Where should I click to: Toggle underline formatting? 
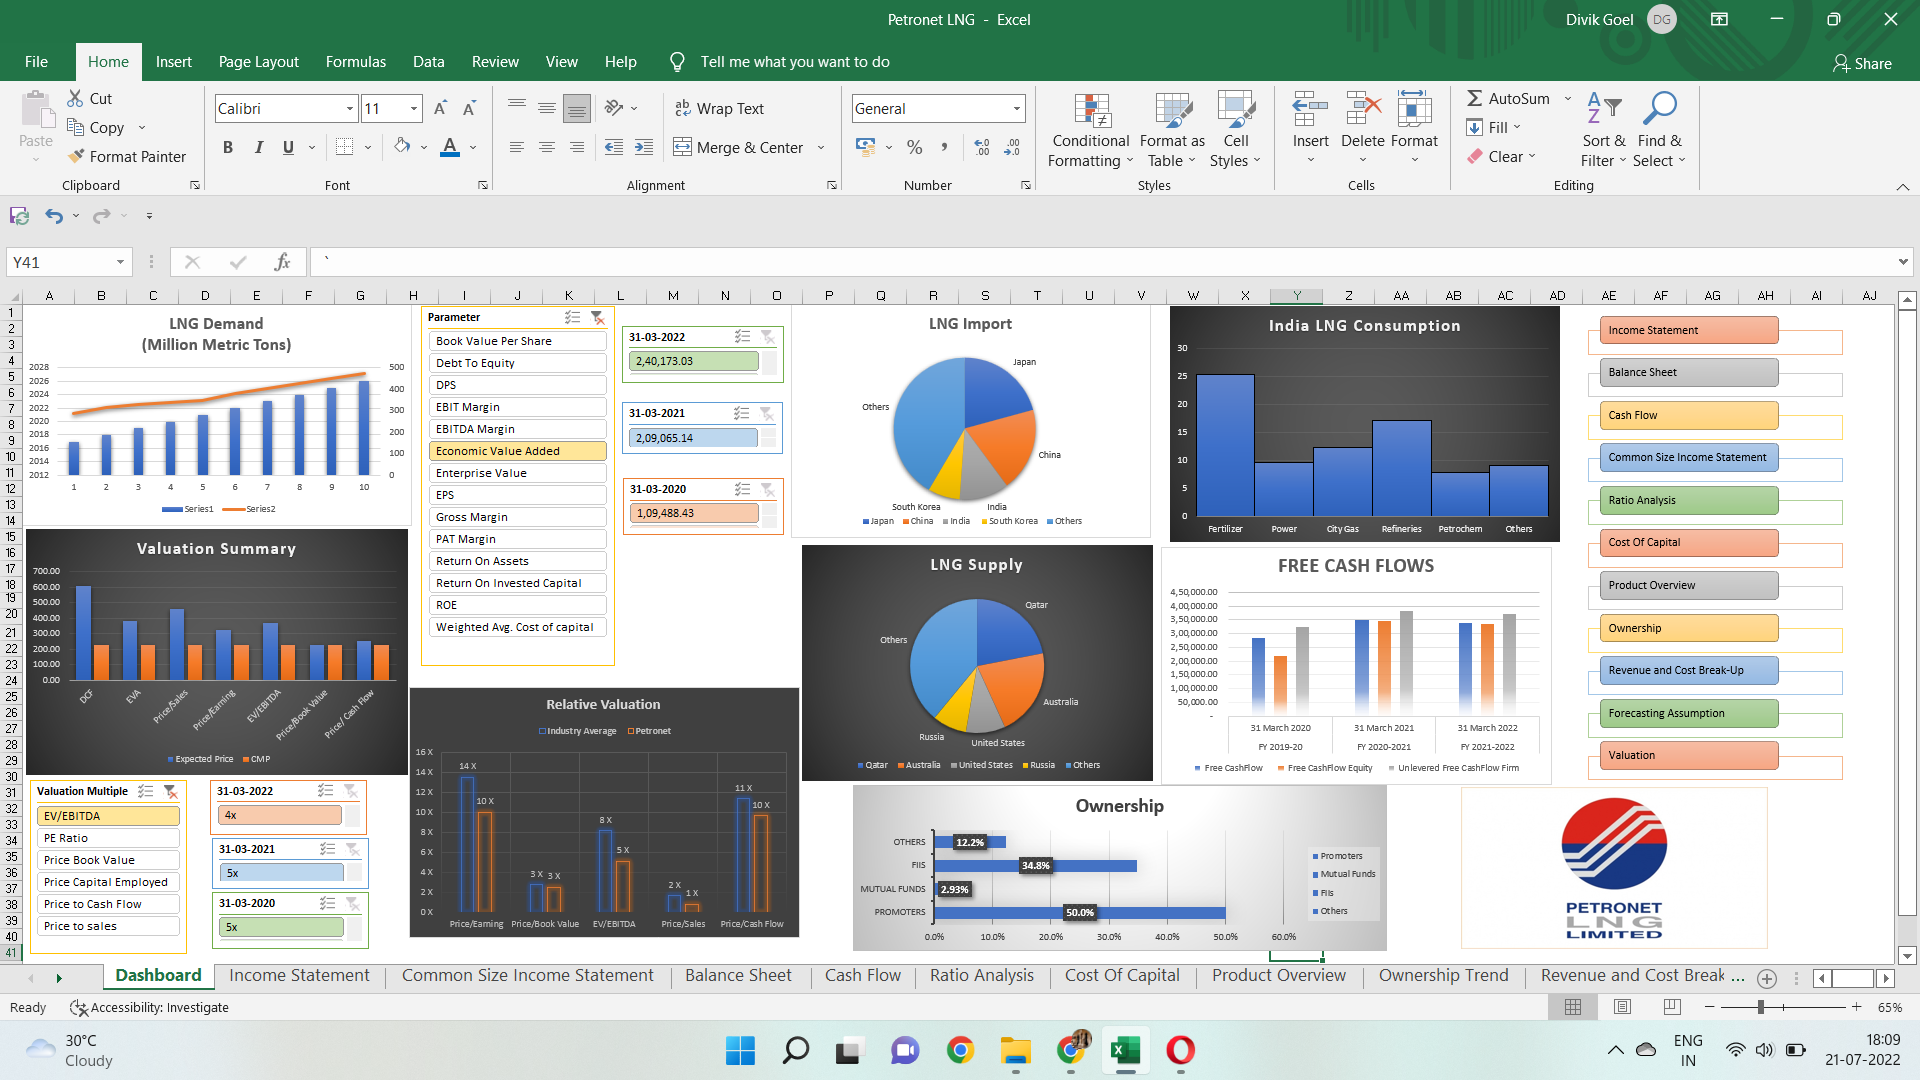[x=288, y=147]
